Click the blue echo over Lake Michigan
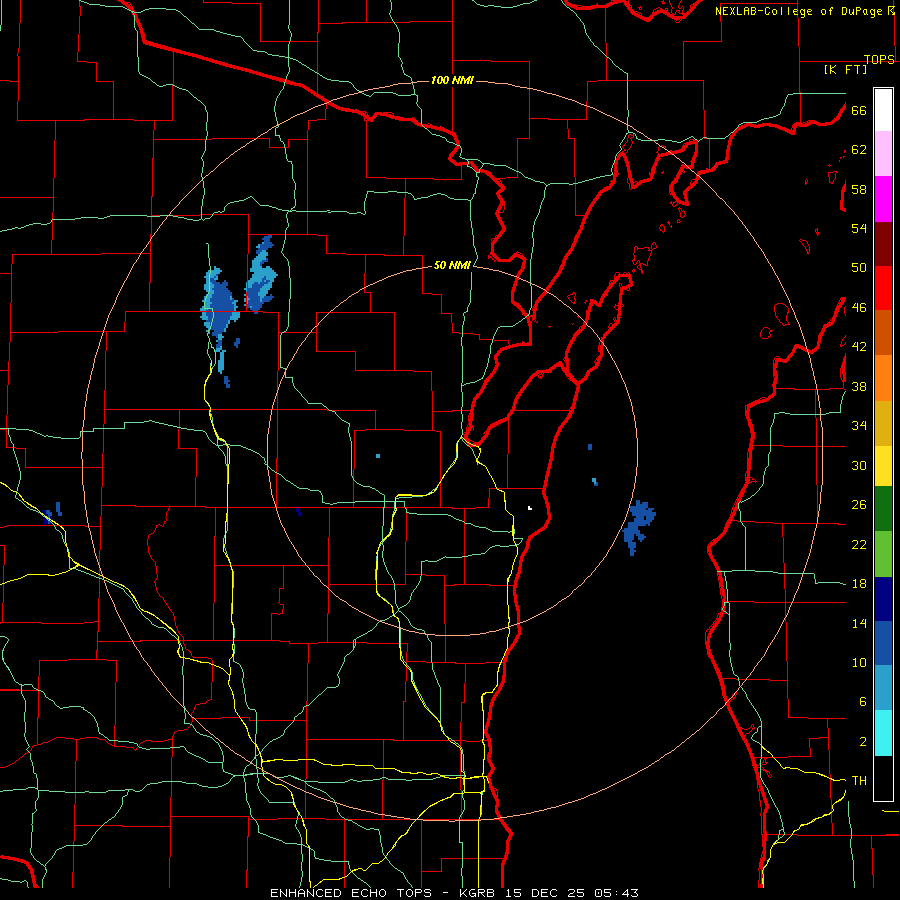The width and height of the screenshot is (900, 900). click(639, 526)
